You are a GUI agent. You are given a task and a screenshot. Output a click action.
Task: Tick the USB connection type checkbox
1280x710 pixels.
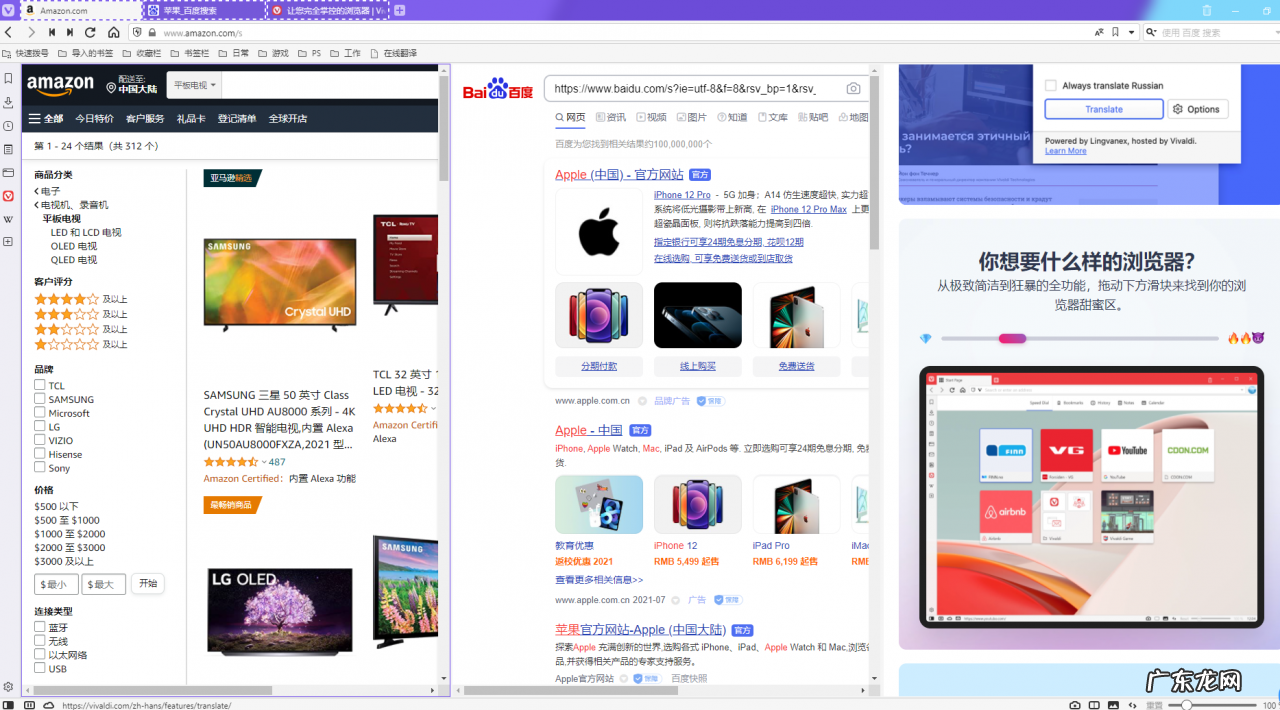coord(40,668)
